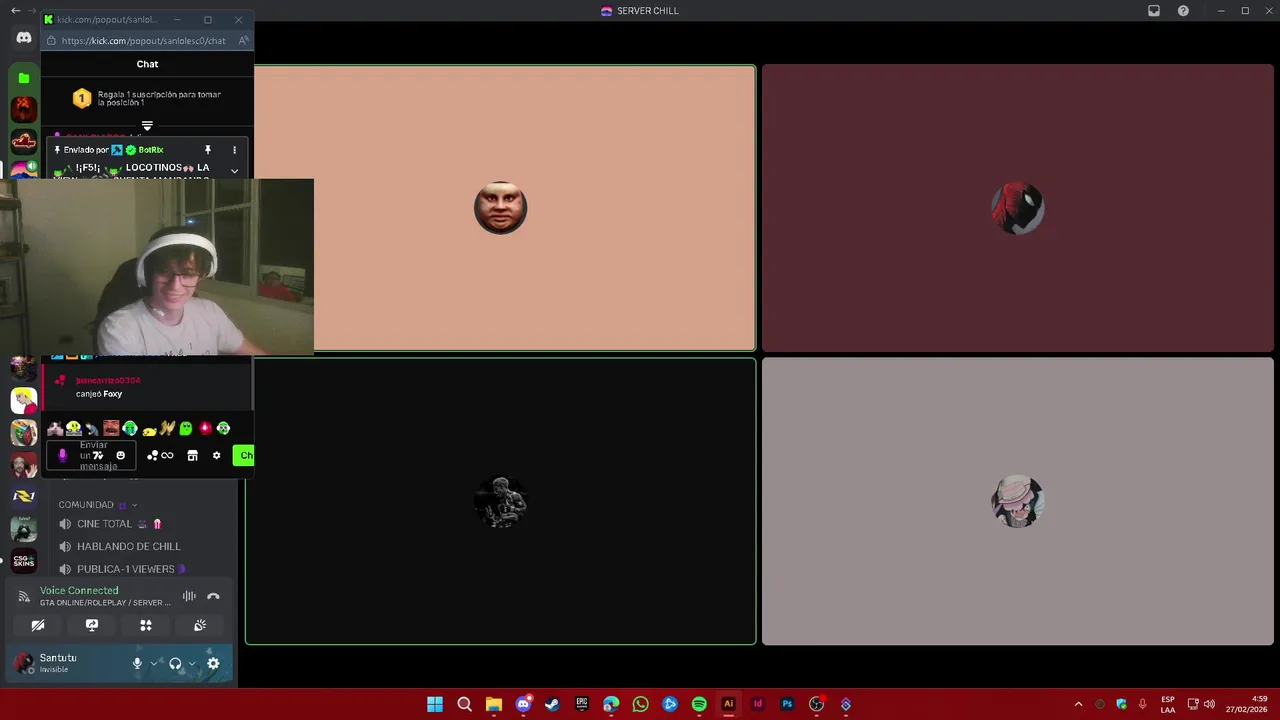
Task: Insert the red drop quick emote
Action: (x=205, y=428)
